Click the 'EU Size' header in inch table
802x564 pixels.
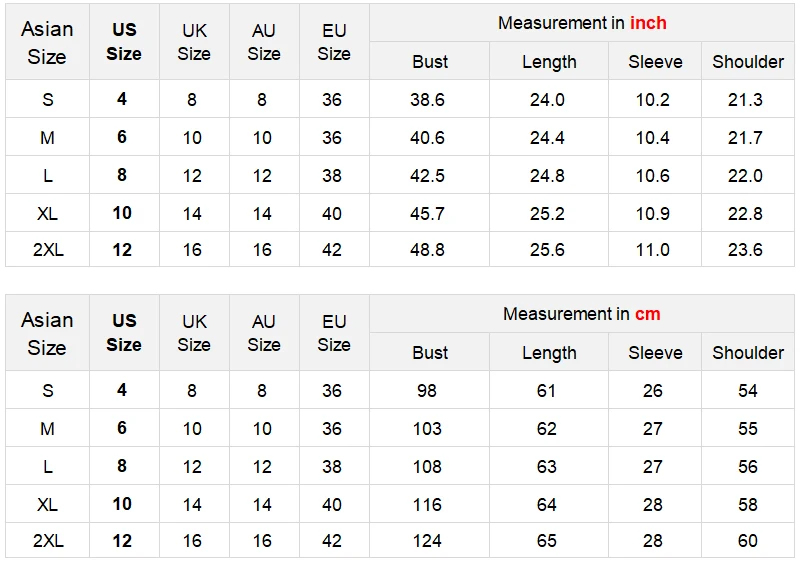click(334, 42)
